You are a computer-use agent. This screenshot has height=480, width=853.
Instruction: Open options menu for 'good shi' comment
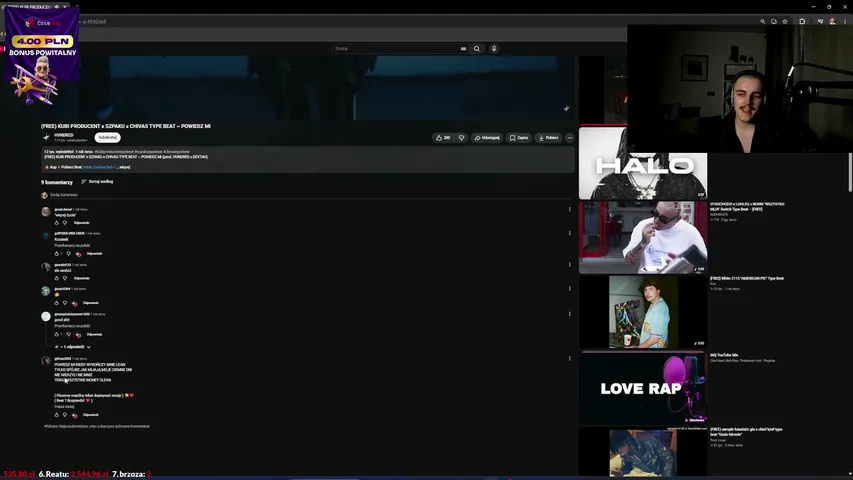pos(570,313)
